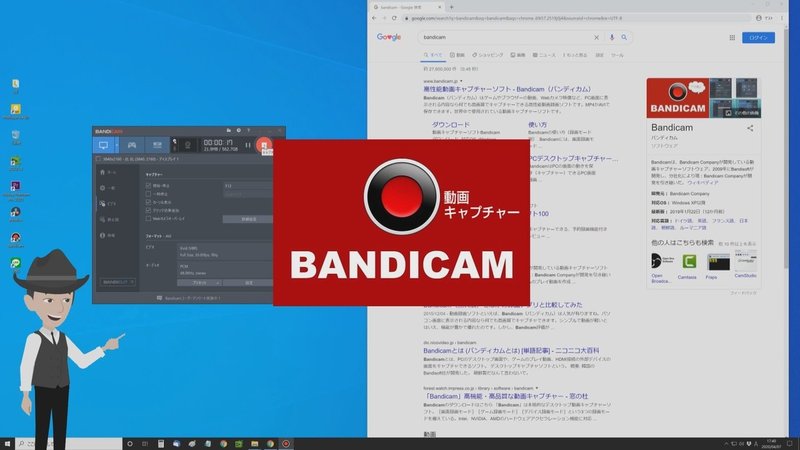Open the advanced settings button in Bandicam capture section
The width and height of the screenshot is (800, 450).
point(248,219)
